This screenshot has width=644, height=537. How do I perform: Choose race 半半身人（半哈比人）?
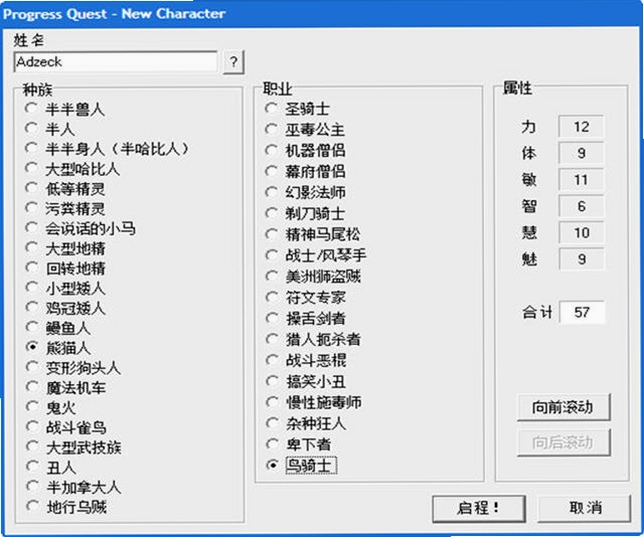(106, 148)
